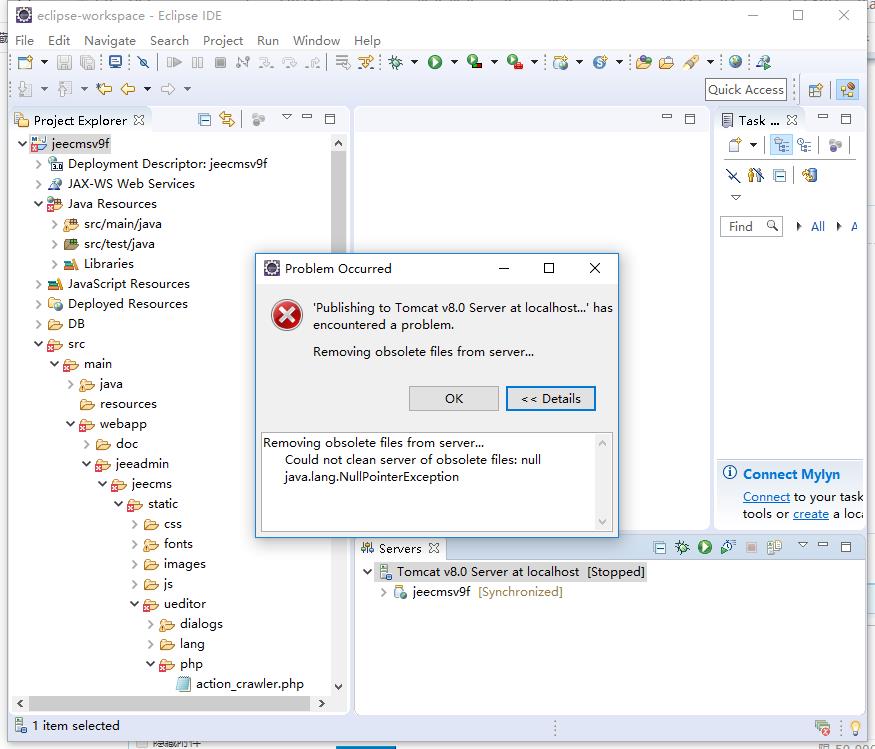Click the Save toolbar icon
Screen dimensions: 875x749
64,62
